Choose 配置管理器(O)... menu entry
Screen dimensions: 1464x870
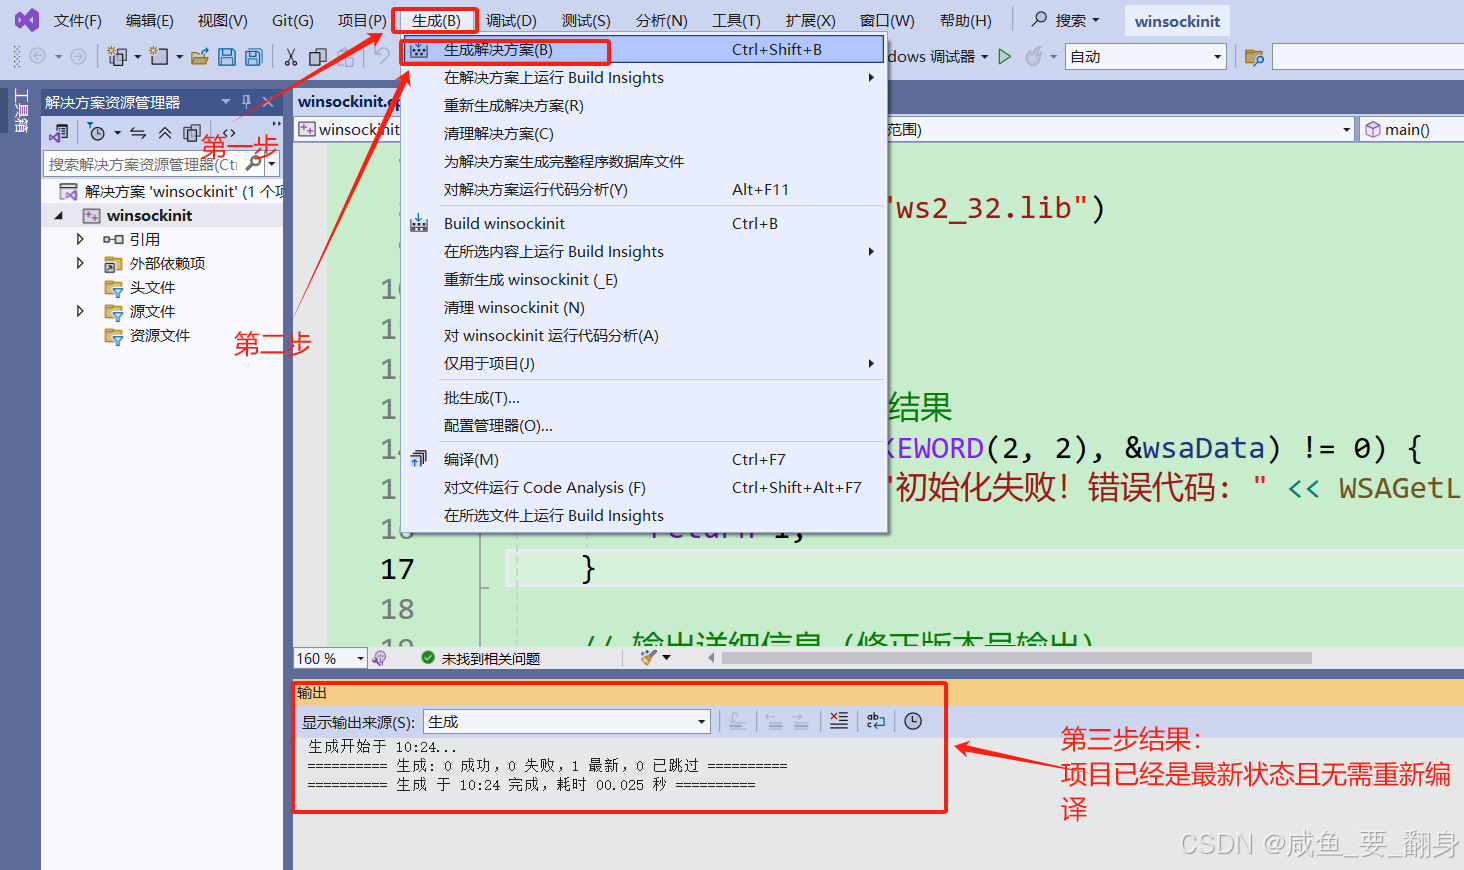643,425
